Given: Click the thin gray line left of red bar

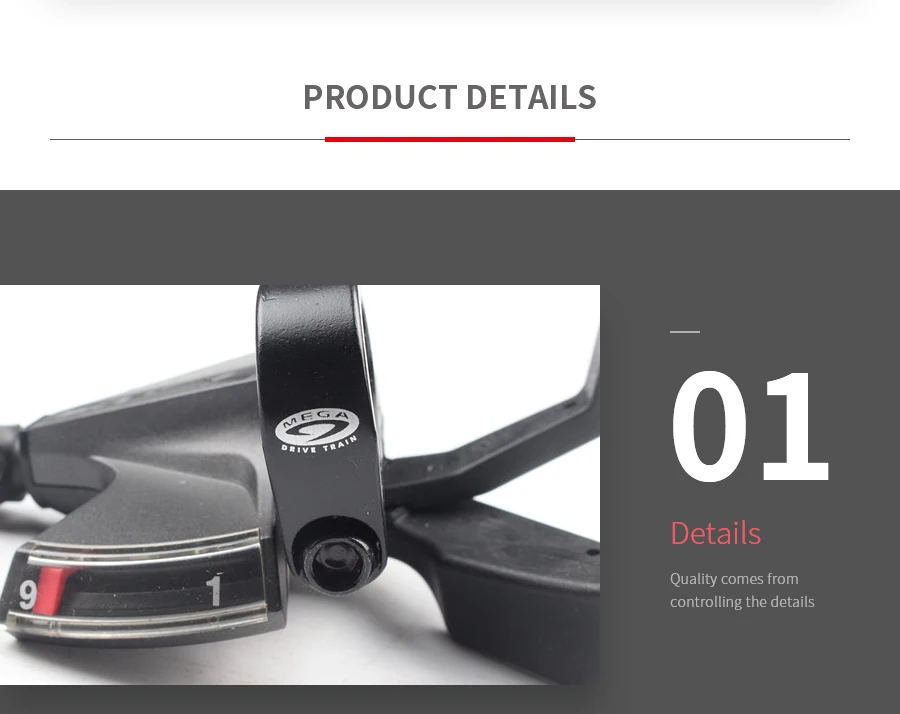Looking at the screenshot, I should [187, 139].
